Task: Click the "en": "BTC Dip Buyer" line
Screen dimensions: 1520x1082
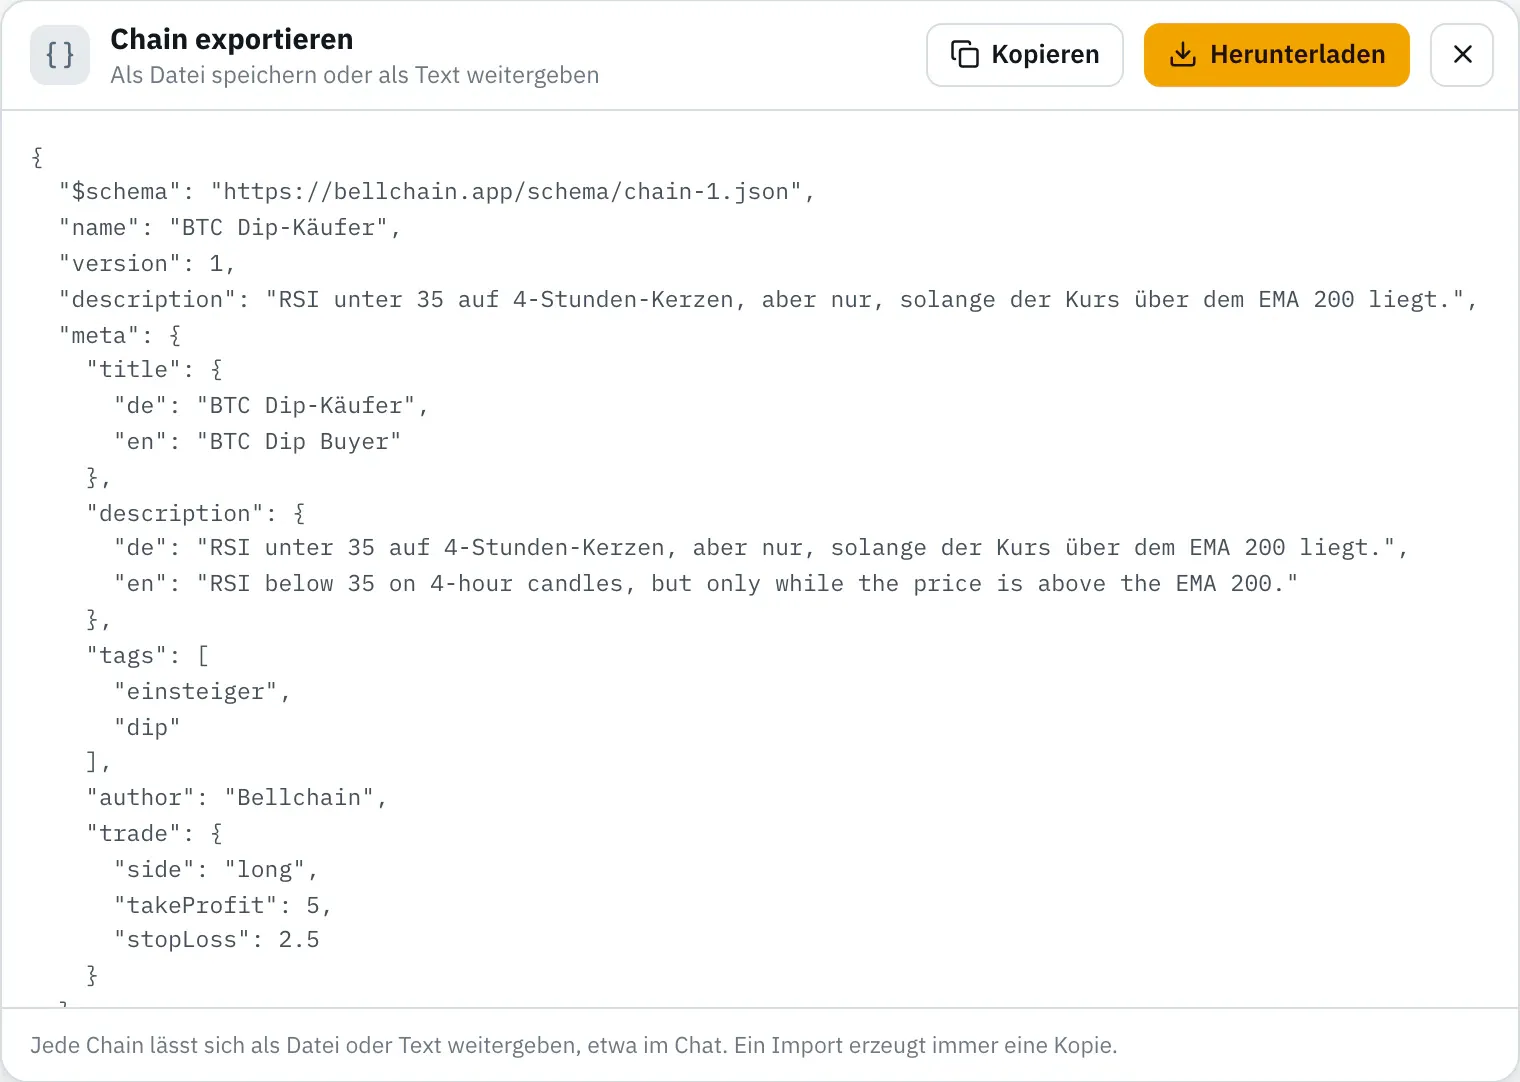Action: click(258, 442)
